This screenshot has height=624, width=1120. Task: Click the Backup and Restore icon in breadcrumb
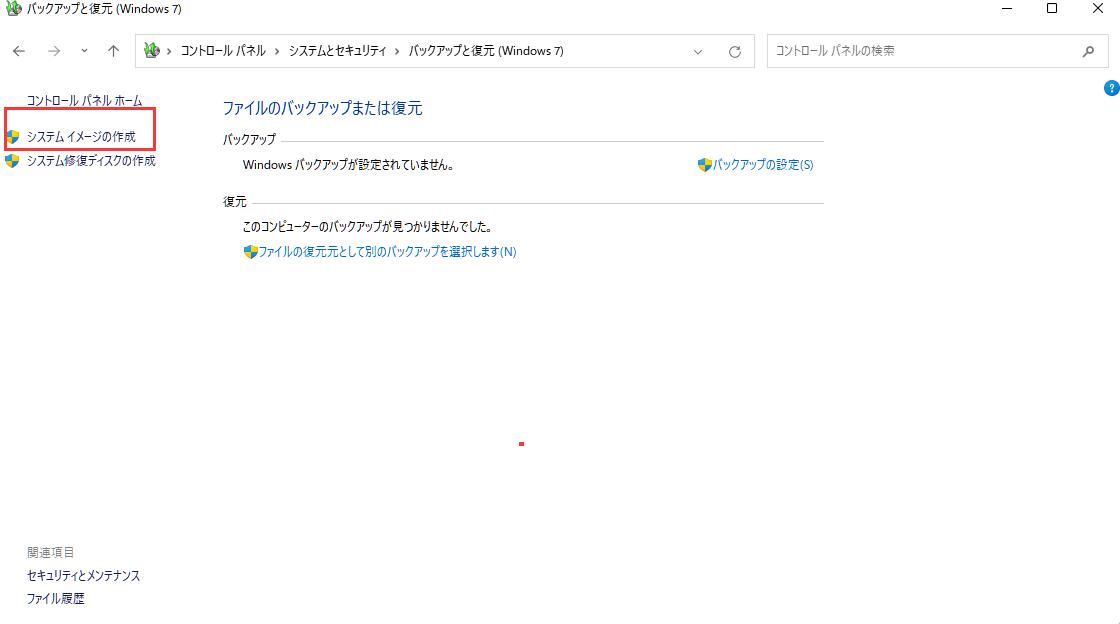pos(150,50)
